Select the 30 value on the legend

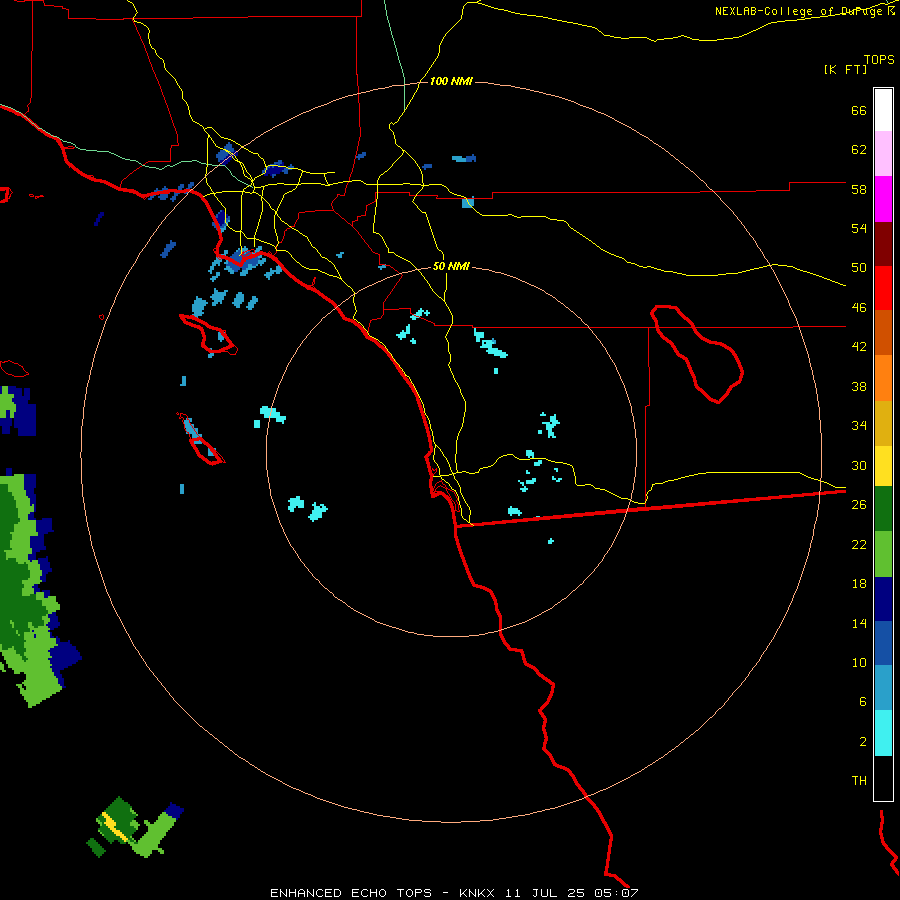pos(859,465)
